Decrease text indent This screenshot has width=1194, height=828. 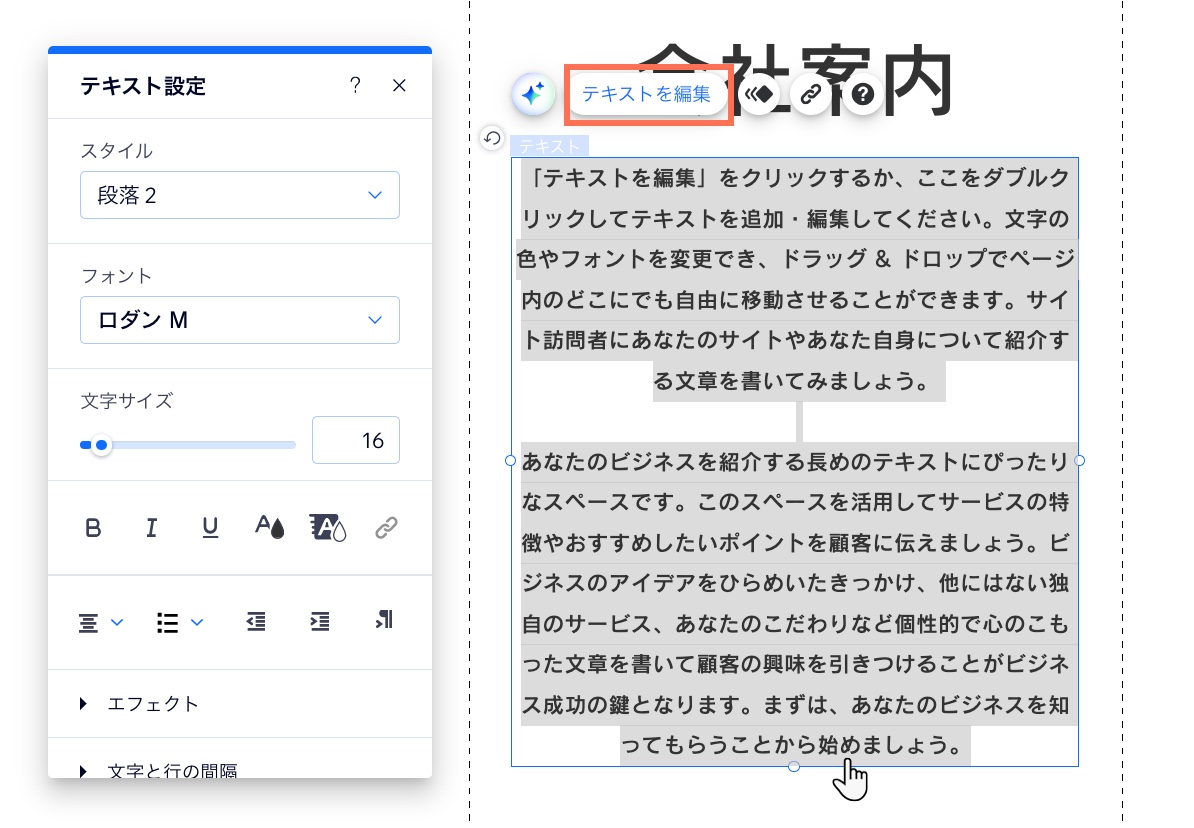click(x=256, y=622)
